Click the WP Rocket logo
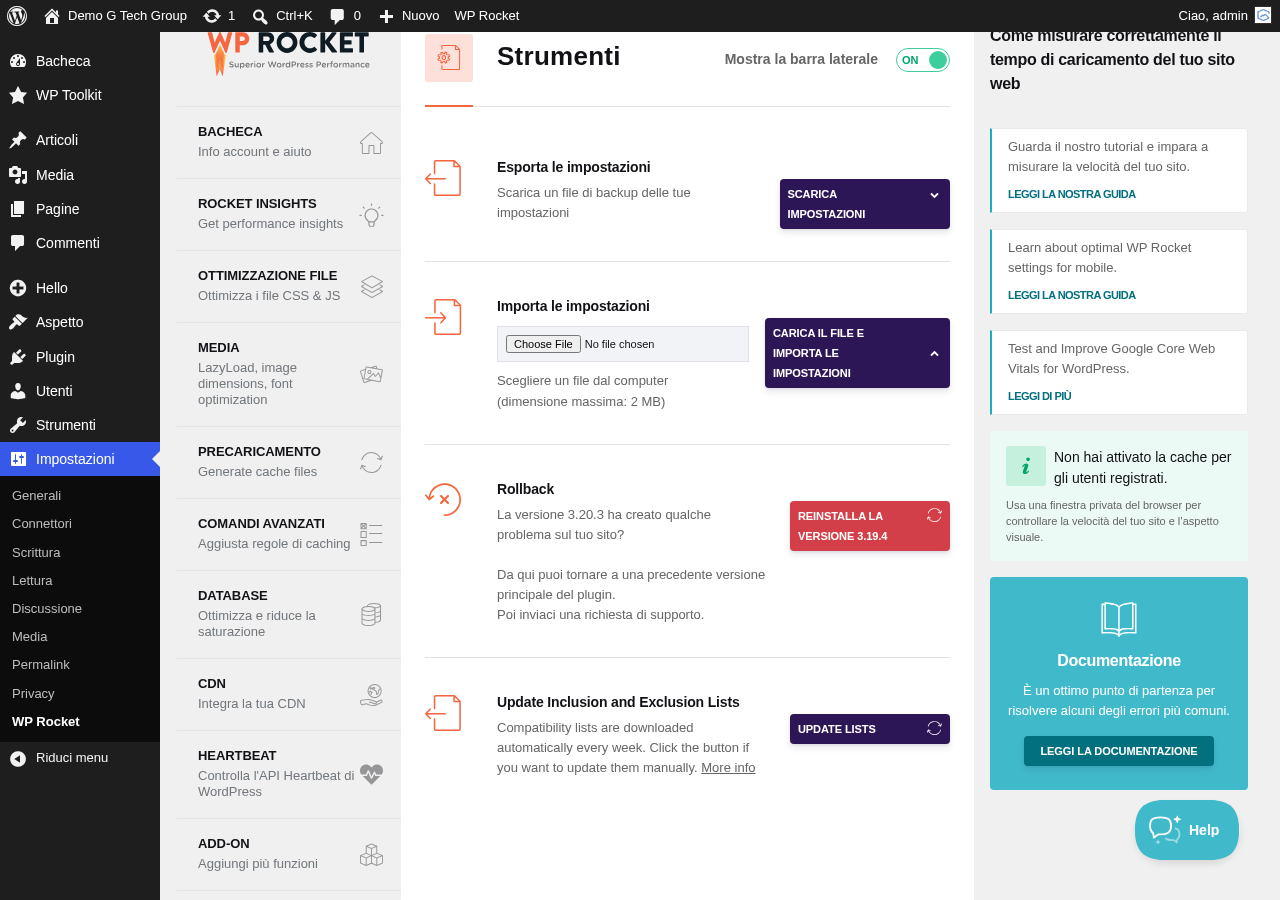Screen dimensions: 1280x900 [x=288, y=53]
